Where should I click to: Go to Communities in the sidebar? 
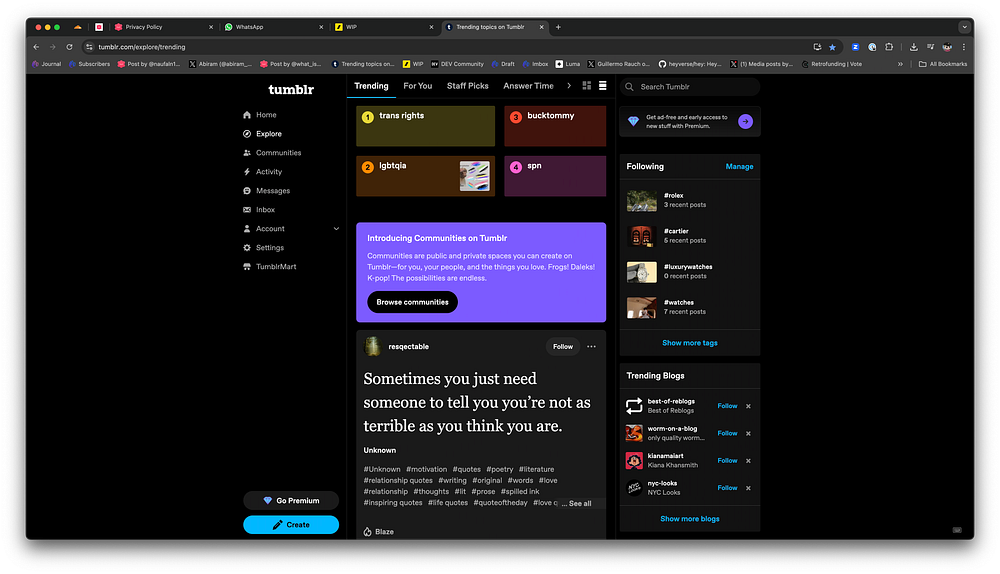click(272, 153)
